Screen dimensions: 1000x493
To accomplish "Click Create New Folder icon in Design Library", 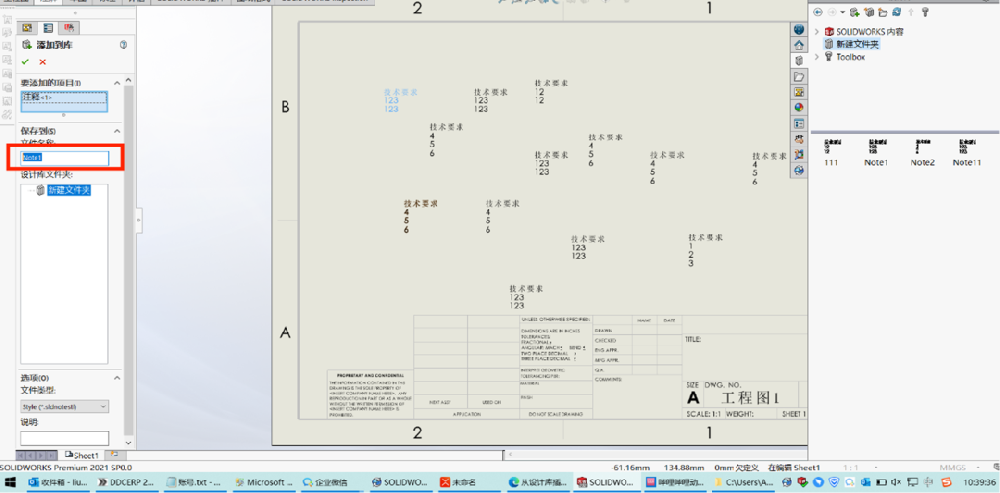I will click(x=882, y=12).
